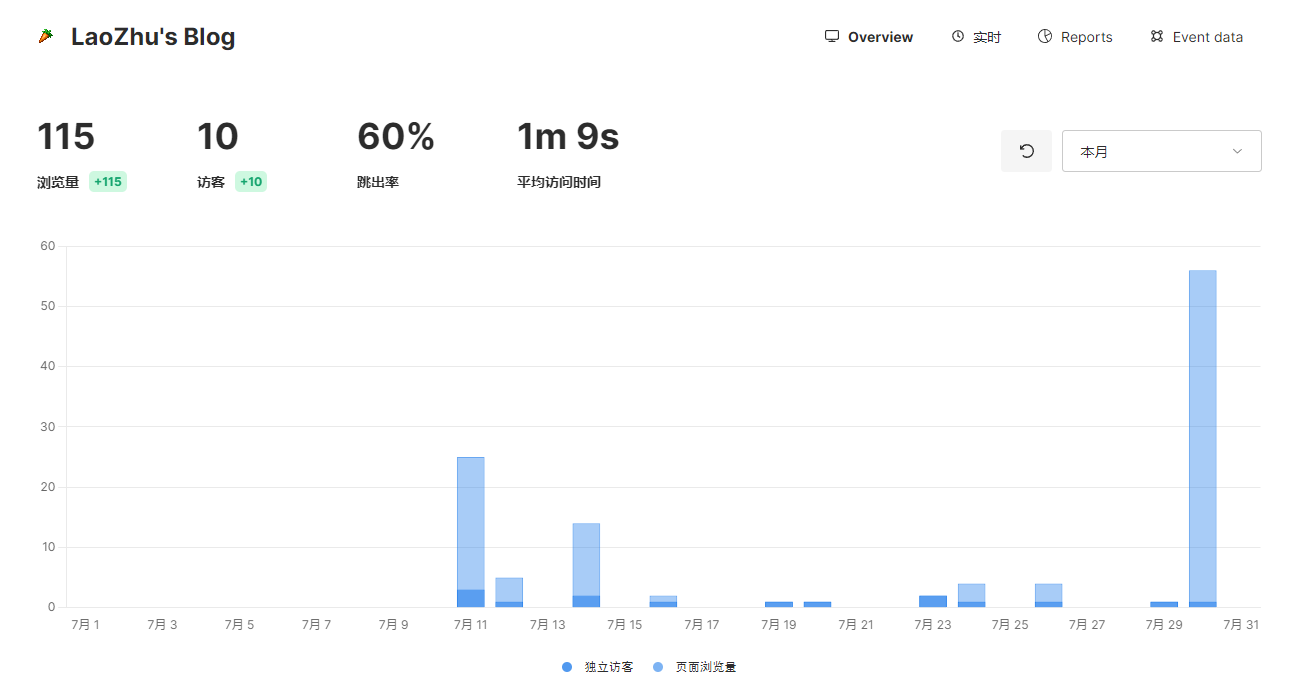
Task: Open the LaoZhu's Blog title link
Action: pos(153,37)
